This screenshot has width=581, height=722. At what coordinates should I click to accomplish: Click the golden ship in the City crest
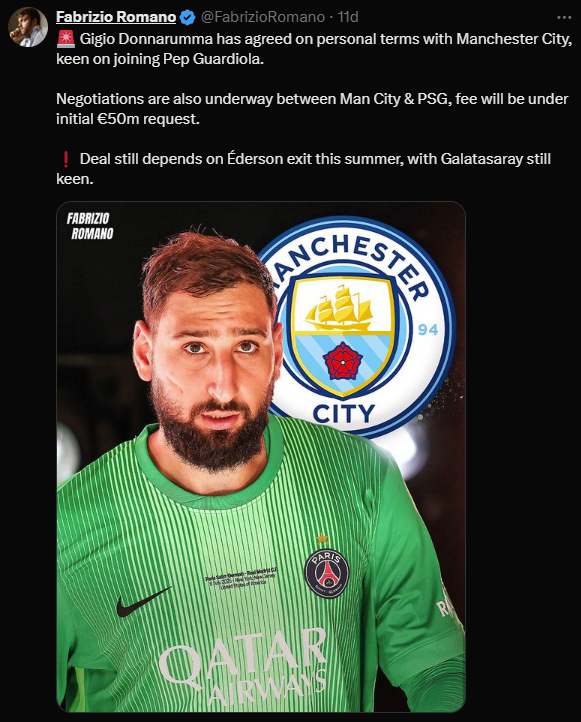click(339, 309)
